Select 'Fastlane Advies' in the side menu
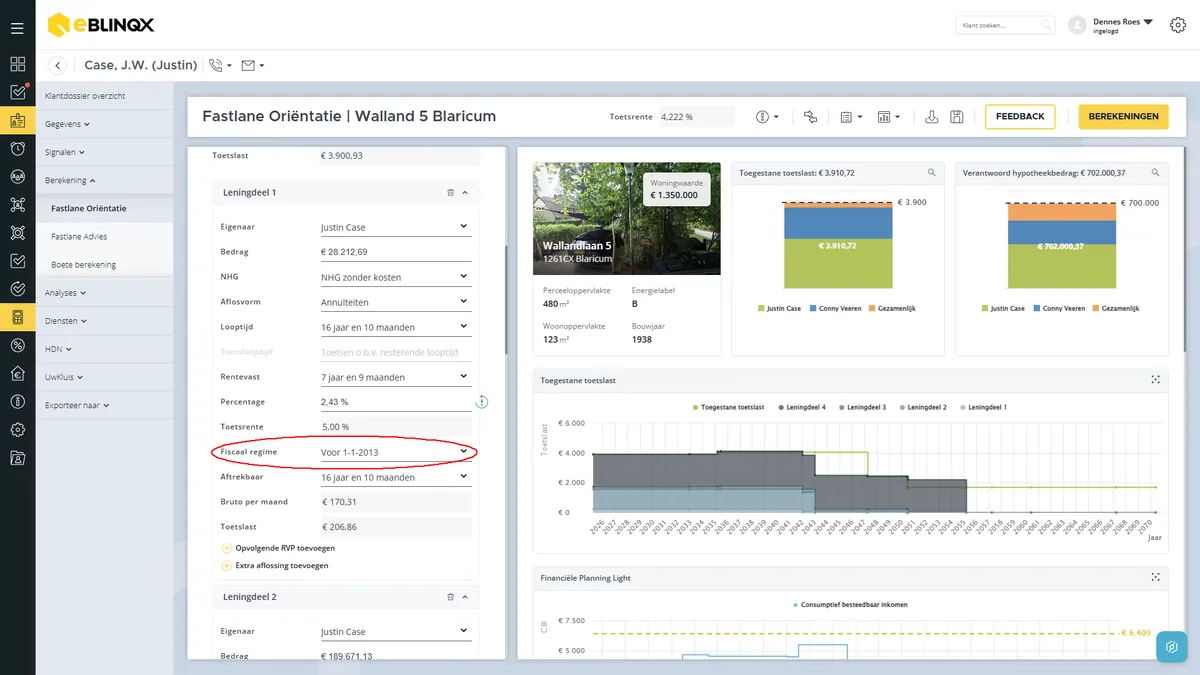1200x675 pixels. pyautogui.click(x=79, y=237)
